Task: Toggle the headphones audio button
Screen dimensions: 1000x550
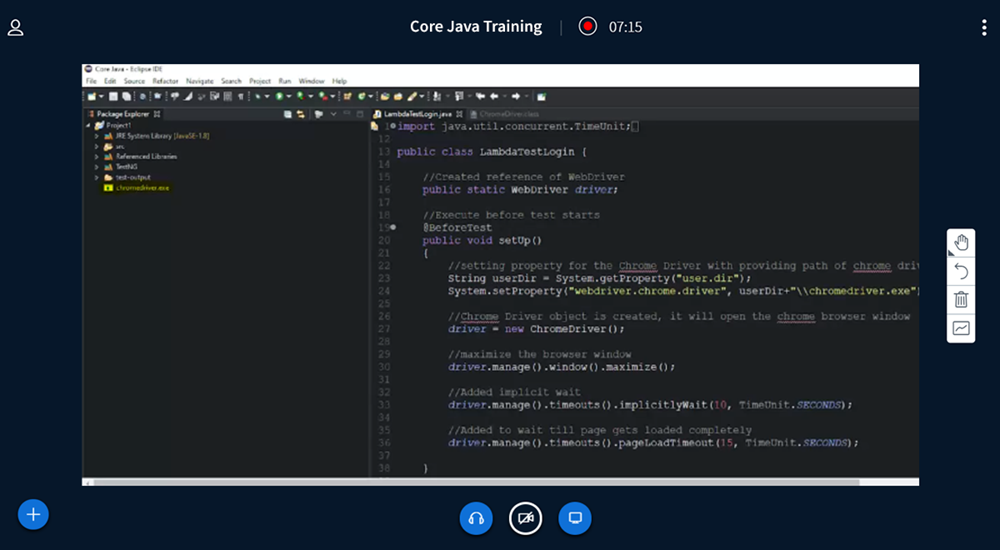Action: coord(476,518)
